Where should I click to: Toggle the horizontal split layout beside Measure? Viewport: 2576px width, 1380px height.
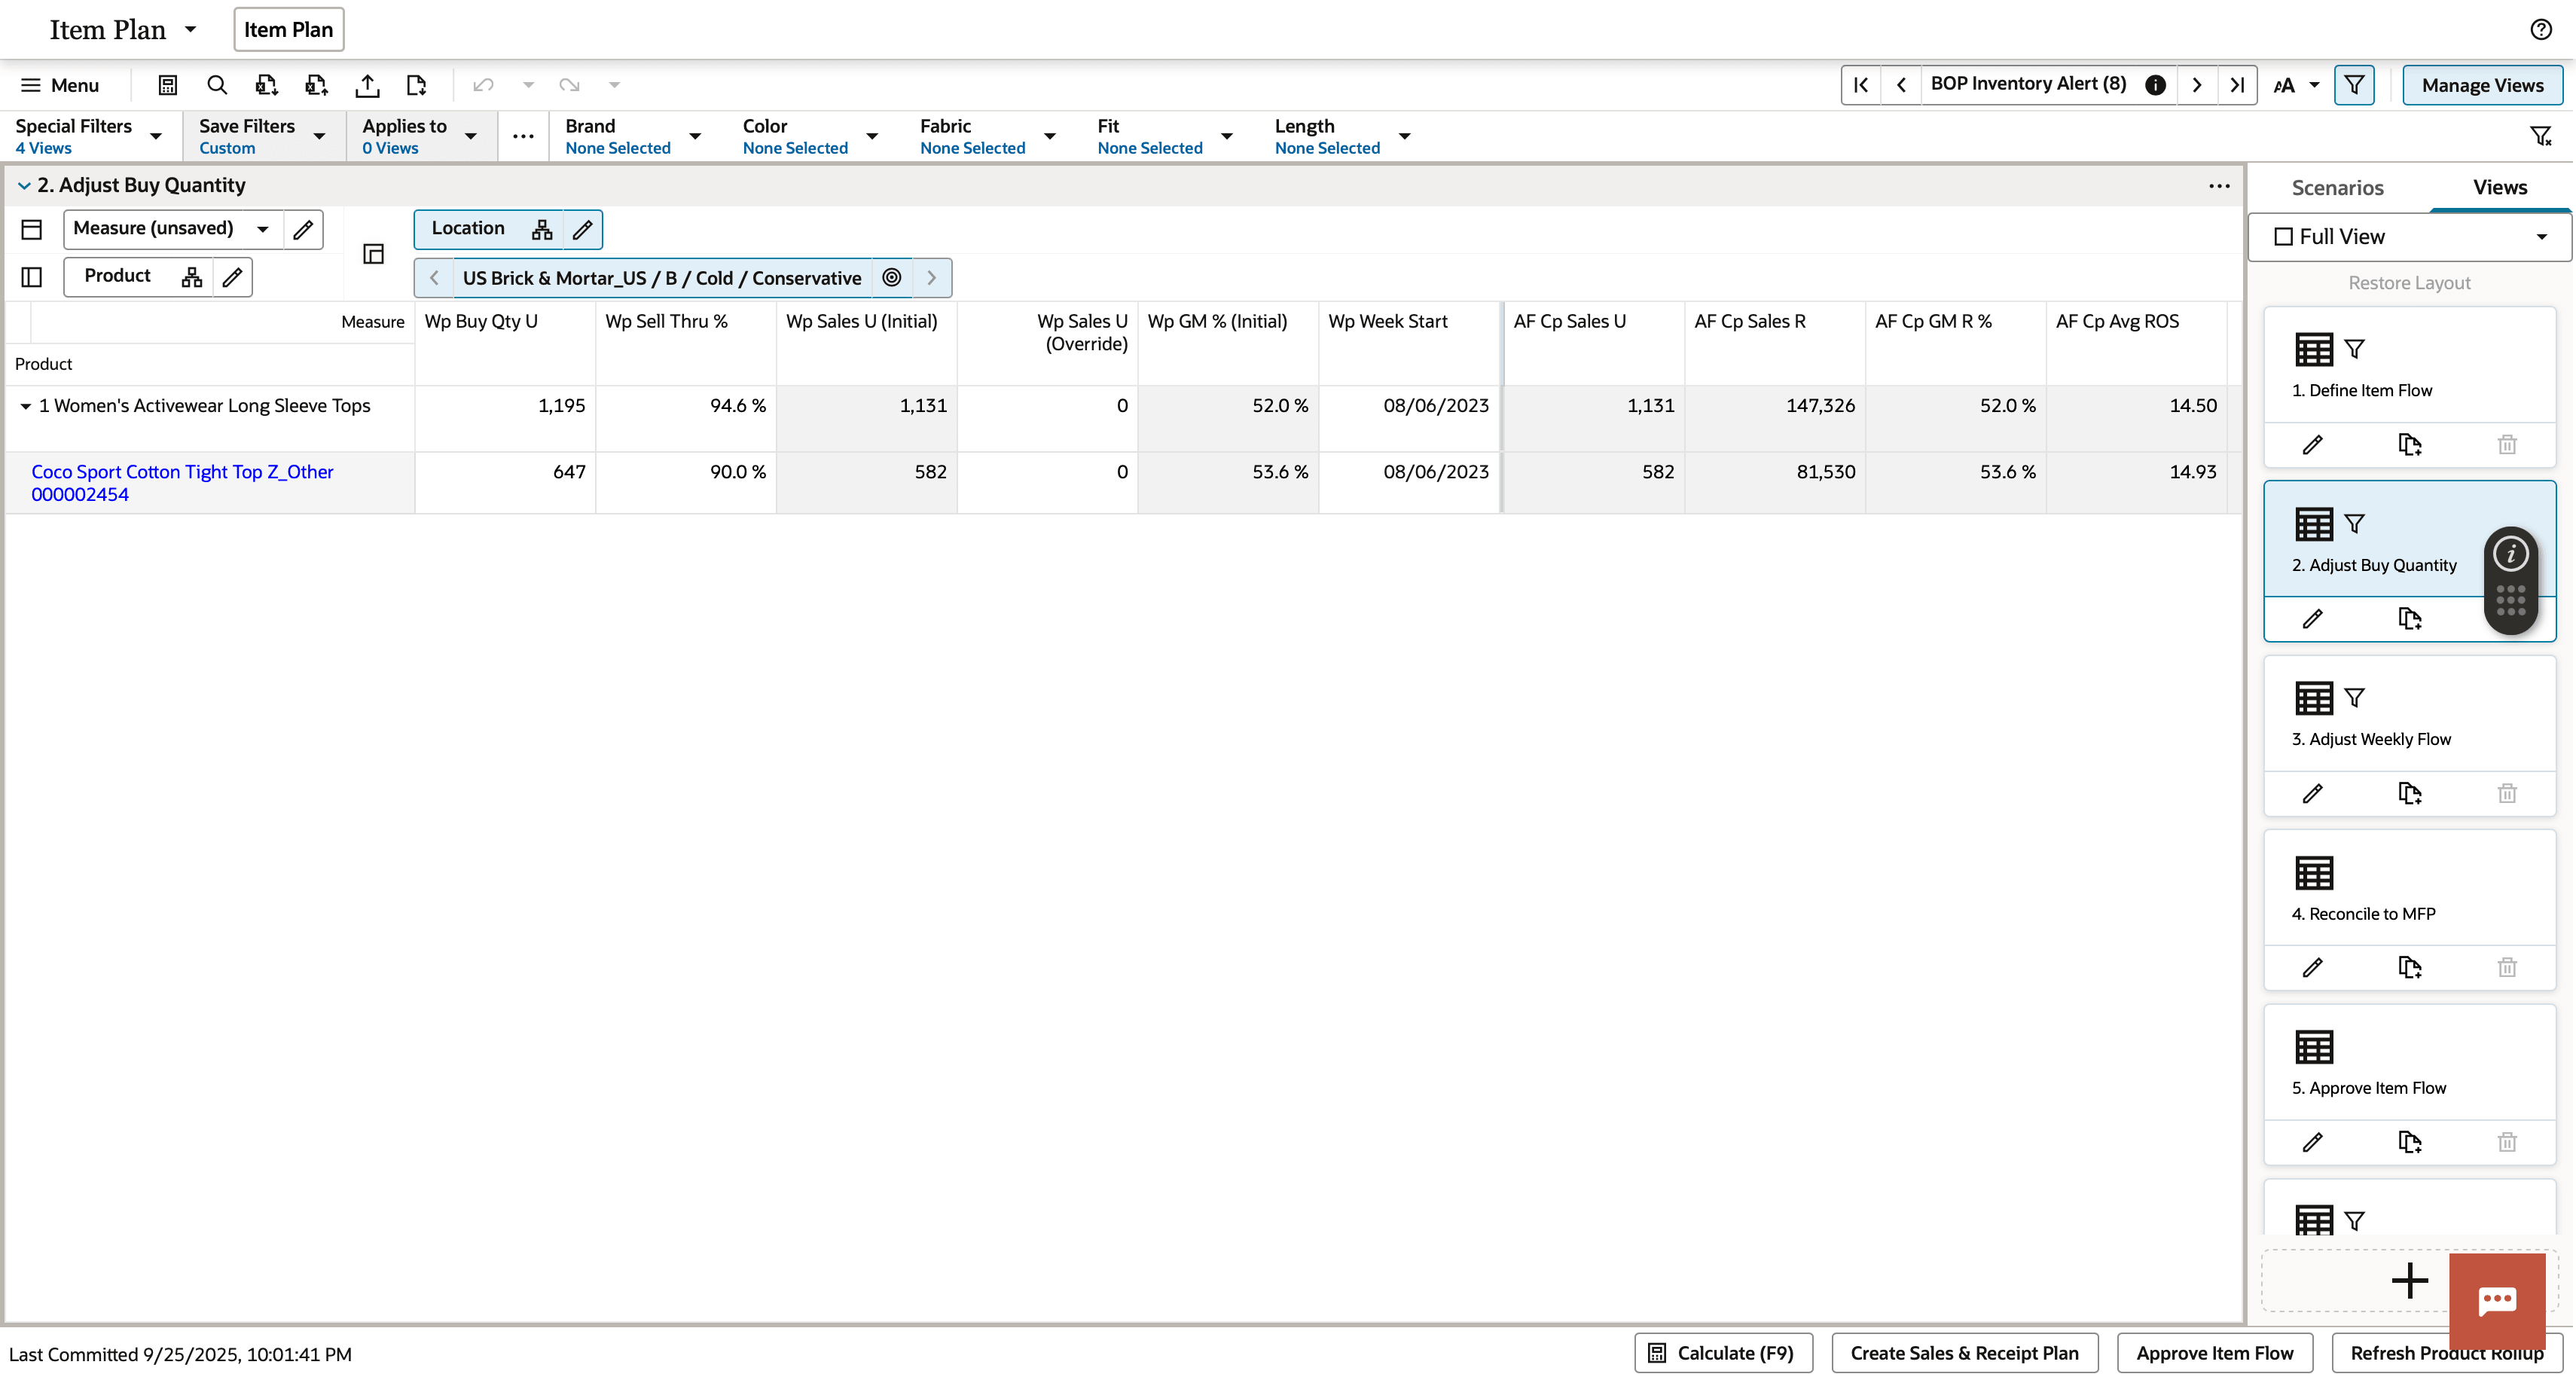[x=31, y=229]
